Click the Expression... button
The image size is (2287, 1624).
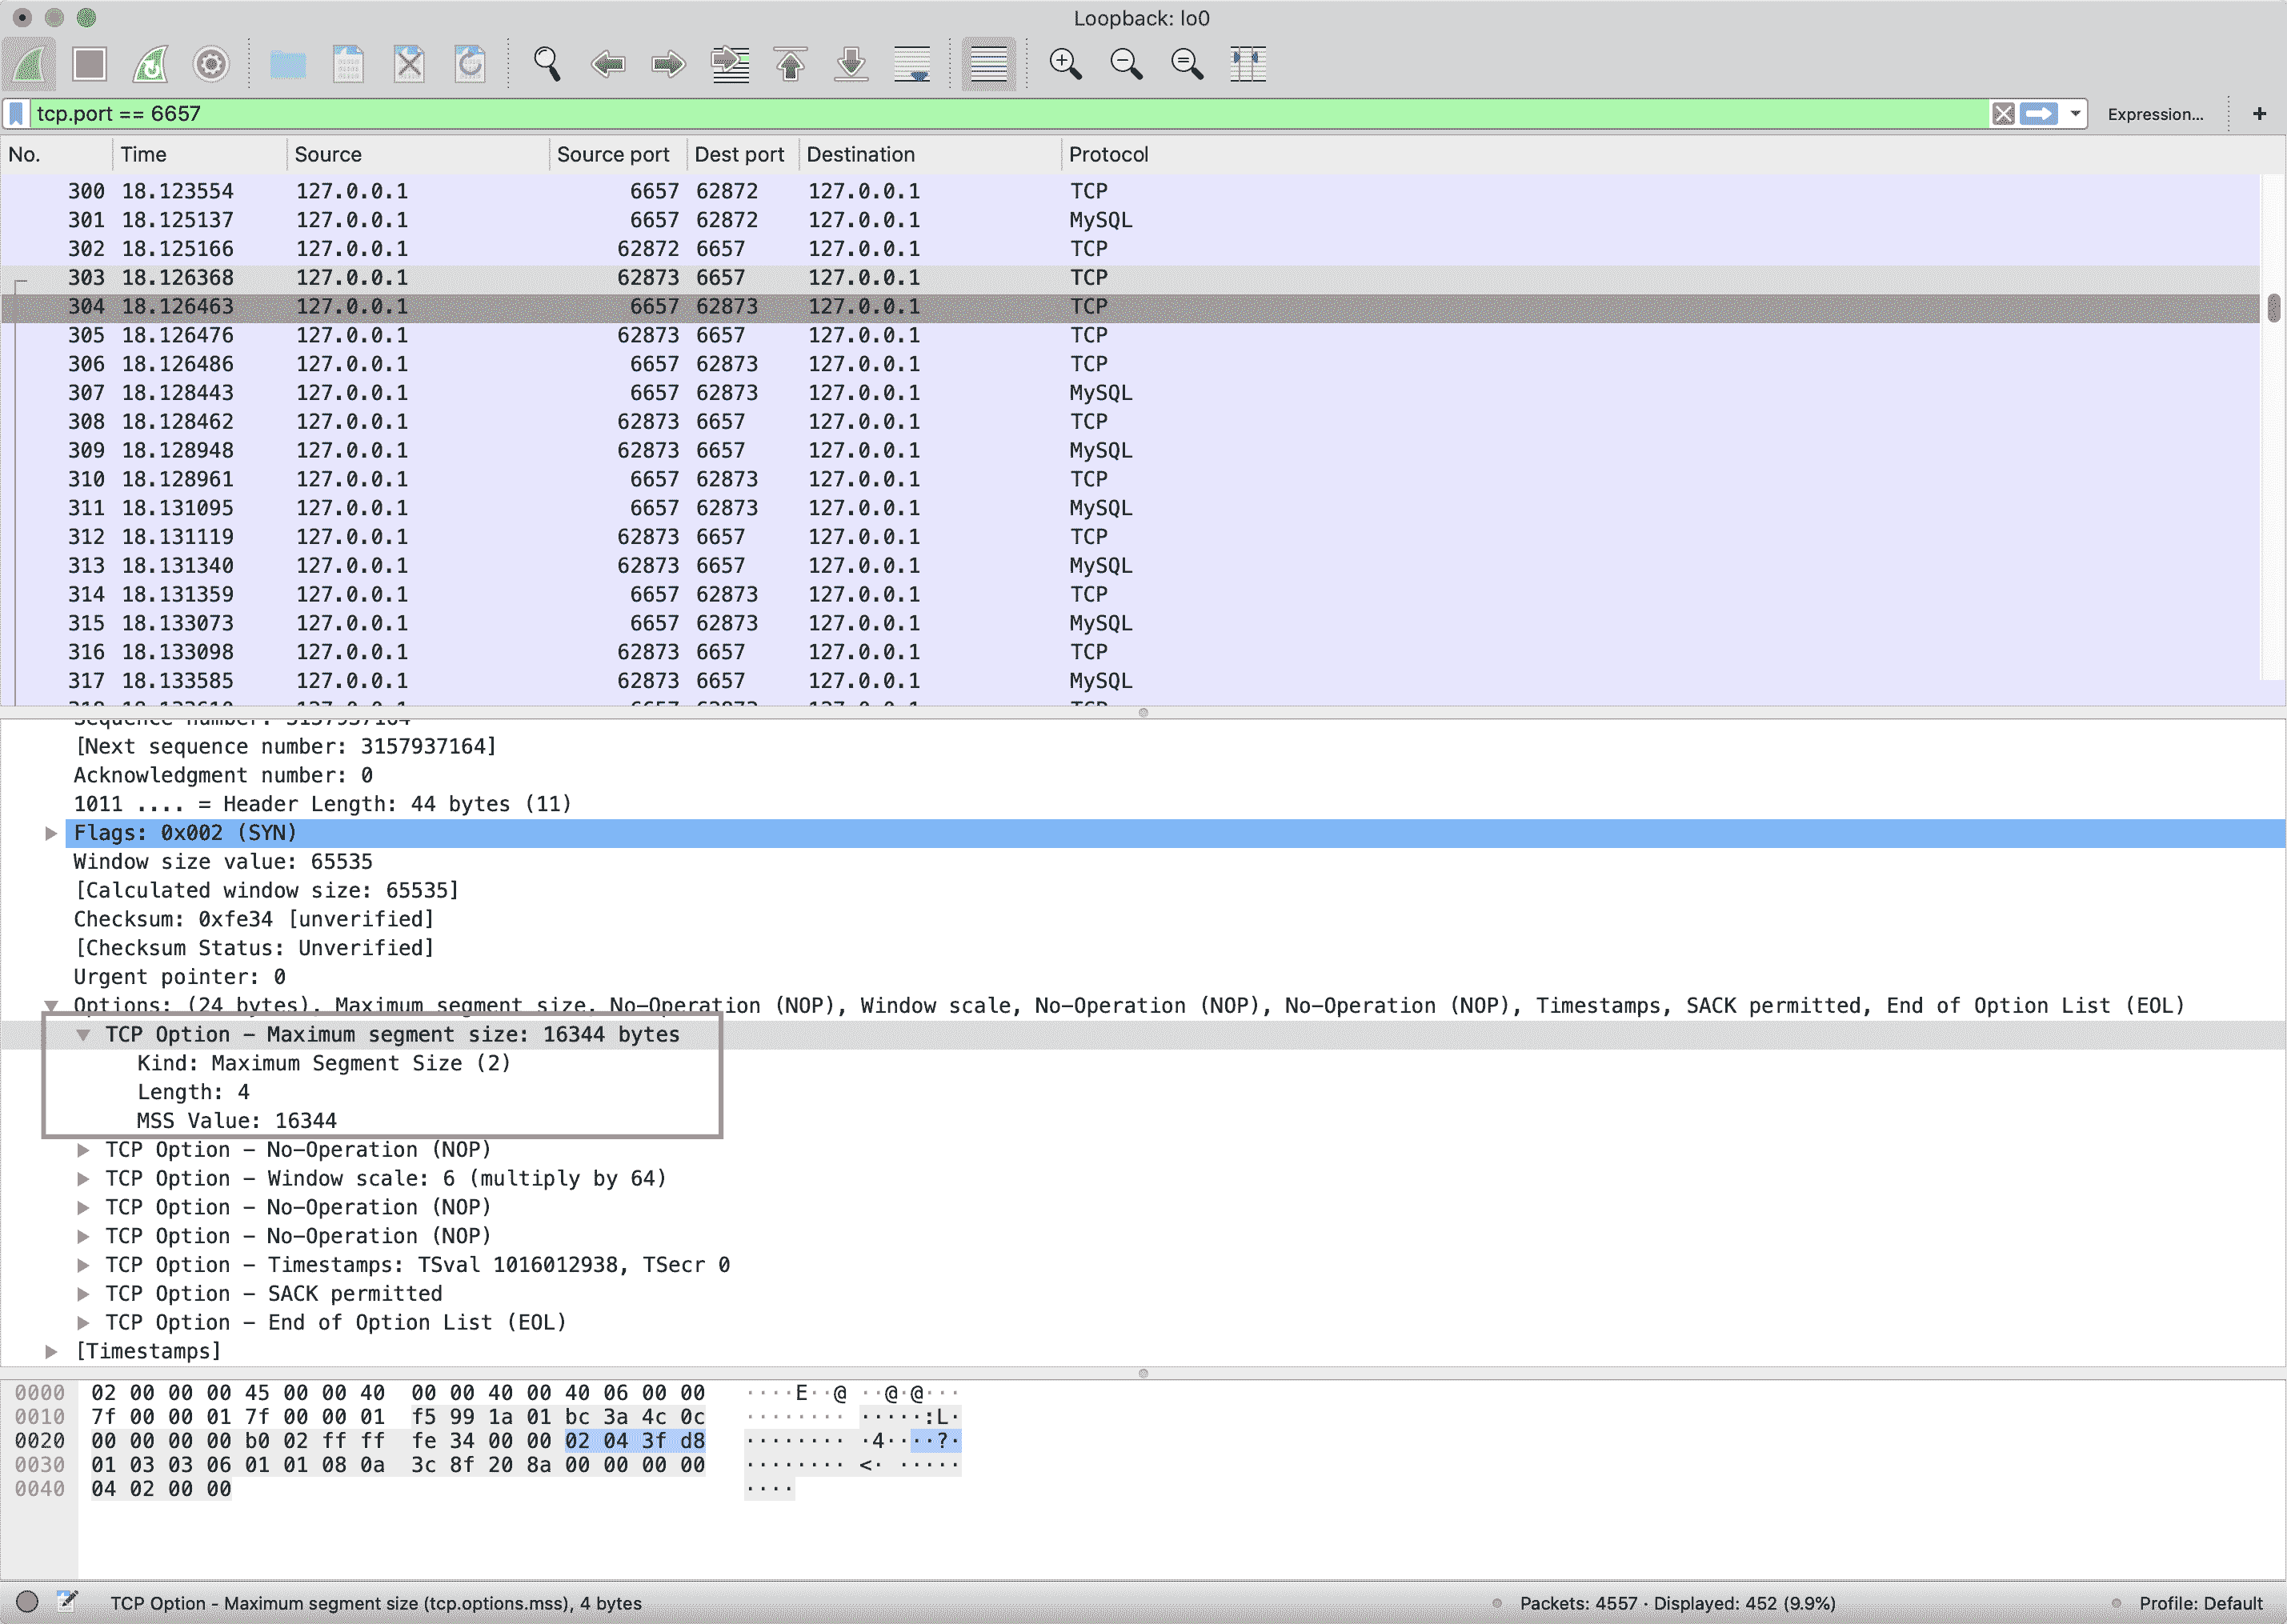click(2154, 114)
